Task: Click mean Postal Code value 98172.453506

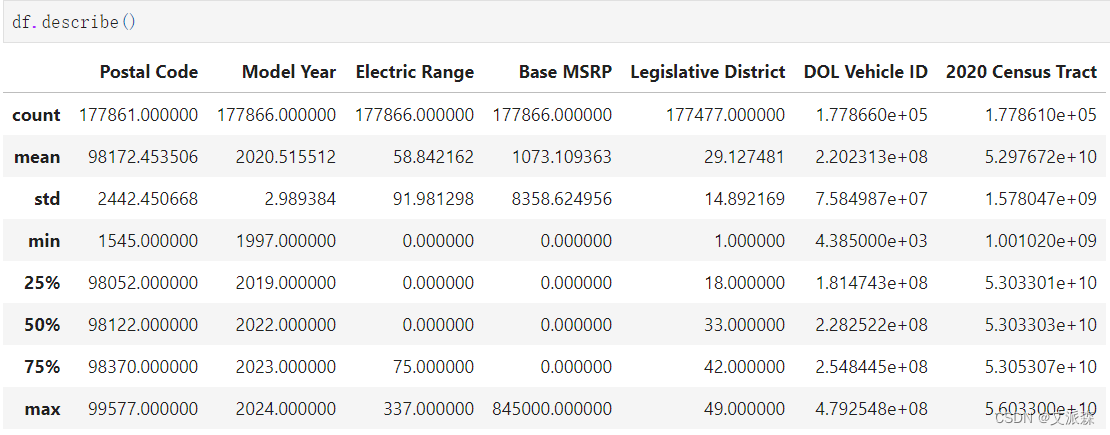Action: (x=143, y=157)
